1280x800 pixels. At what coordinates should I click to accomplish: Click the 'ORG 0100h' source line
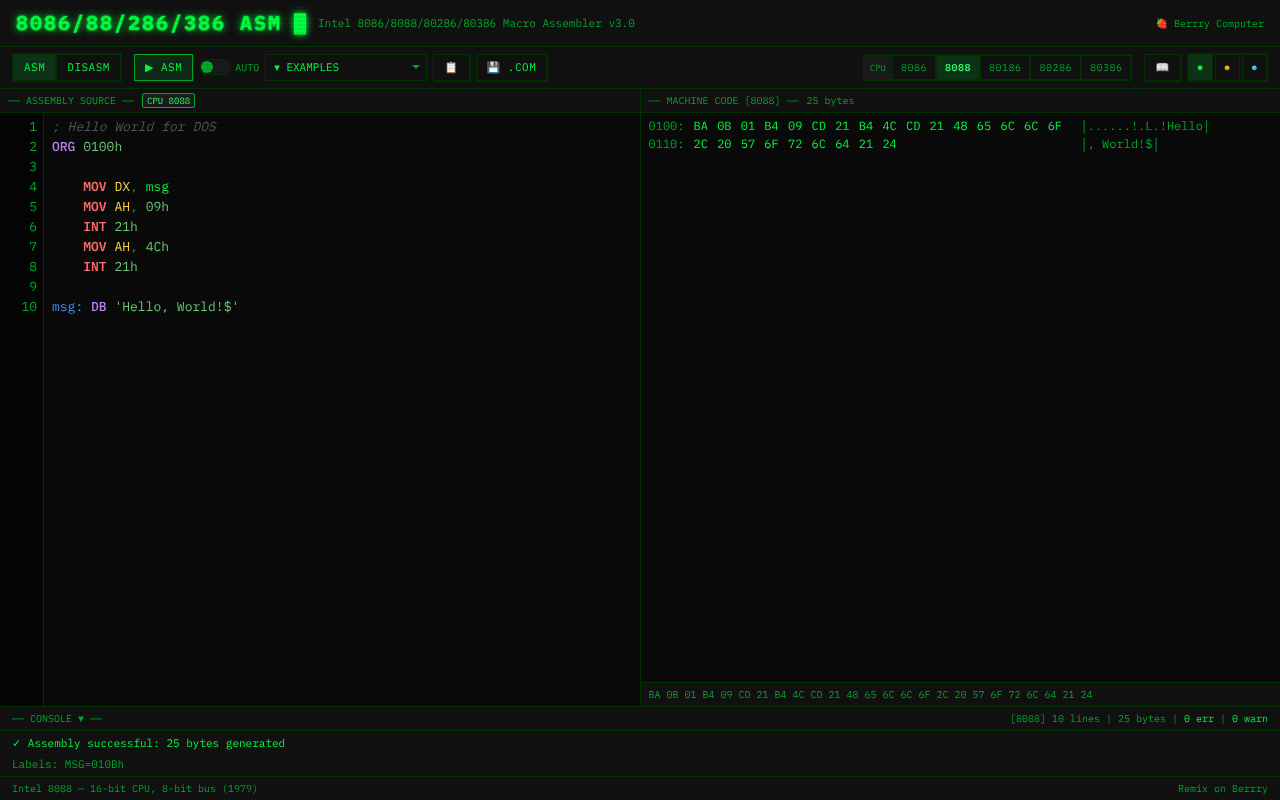click(x=87, y=147)
